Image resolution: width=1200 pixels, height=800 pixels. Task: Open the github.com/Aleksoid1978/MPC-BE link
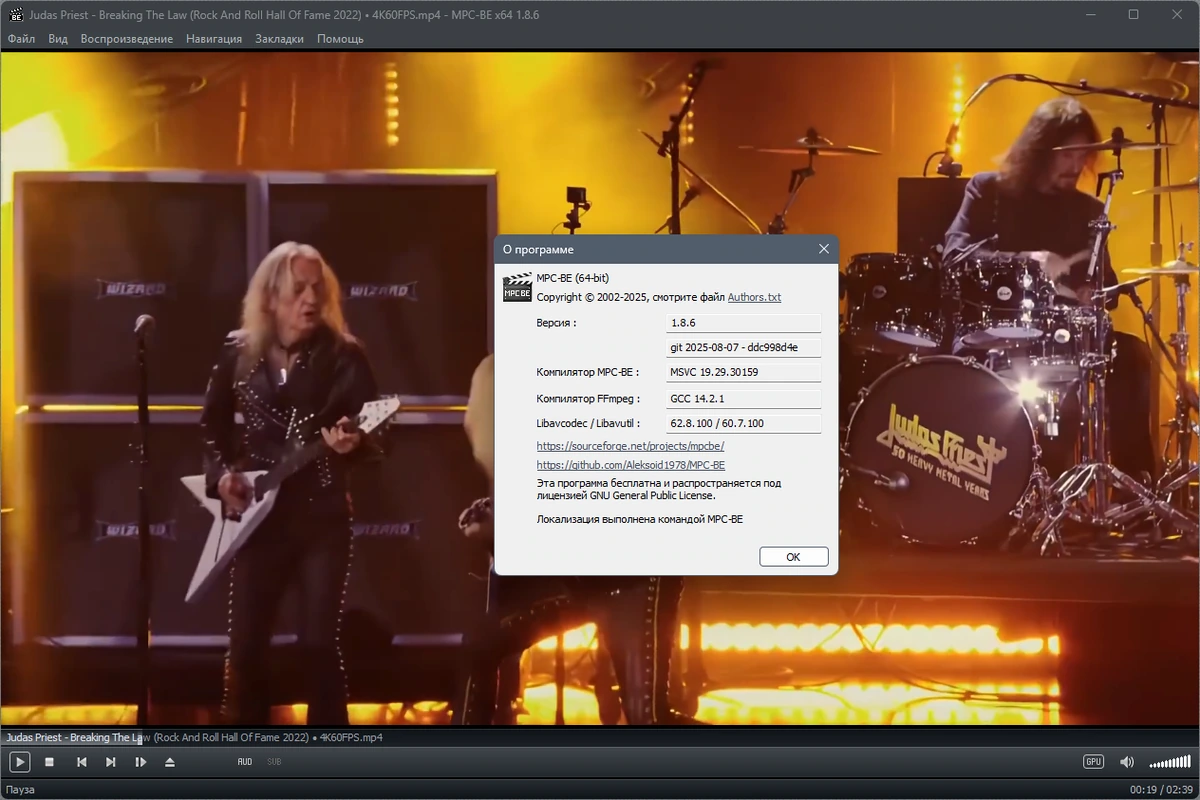coord(631,465)
